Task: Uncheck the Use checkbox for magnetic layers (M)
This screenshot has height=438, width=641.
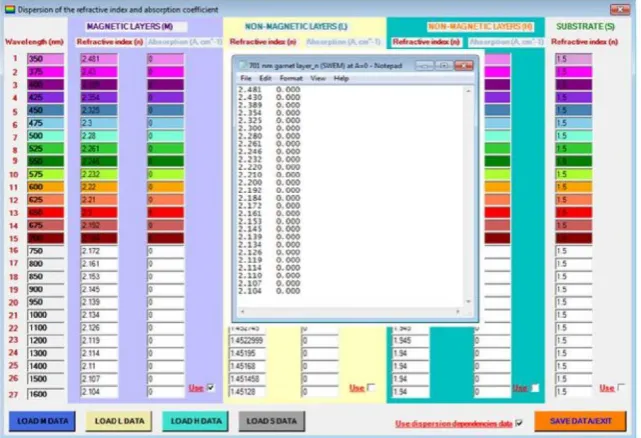Action: pyautogui.click(x=211, y=387)
